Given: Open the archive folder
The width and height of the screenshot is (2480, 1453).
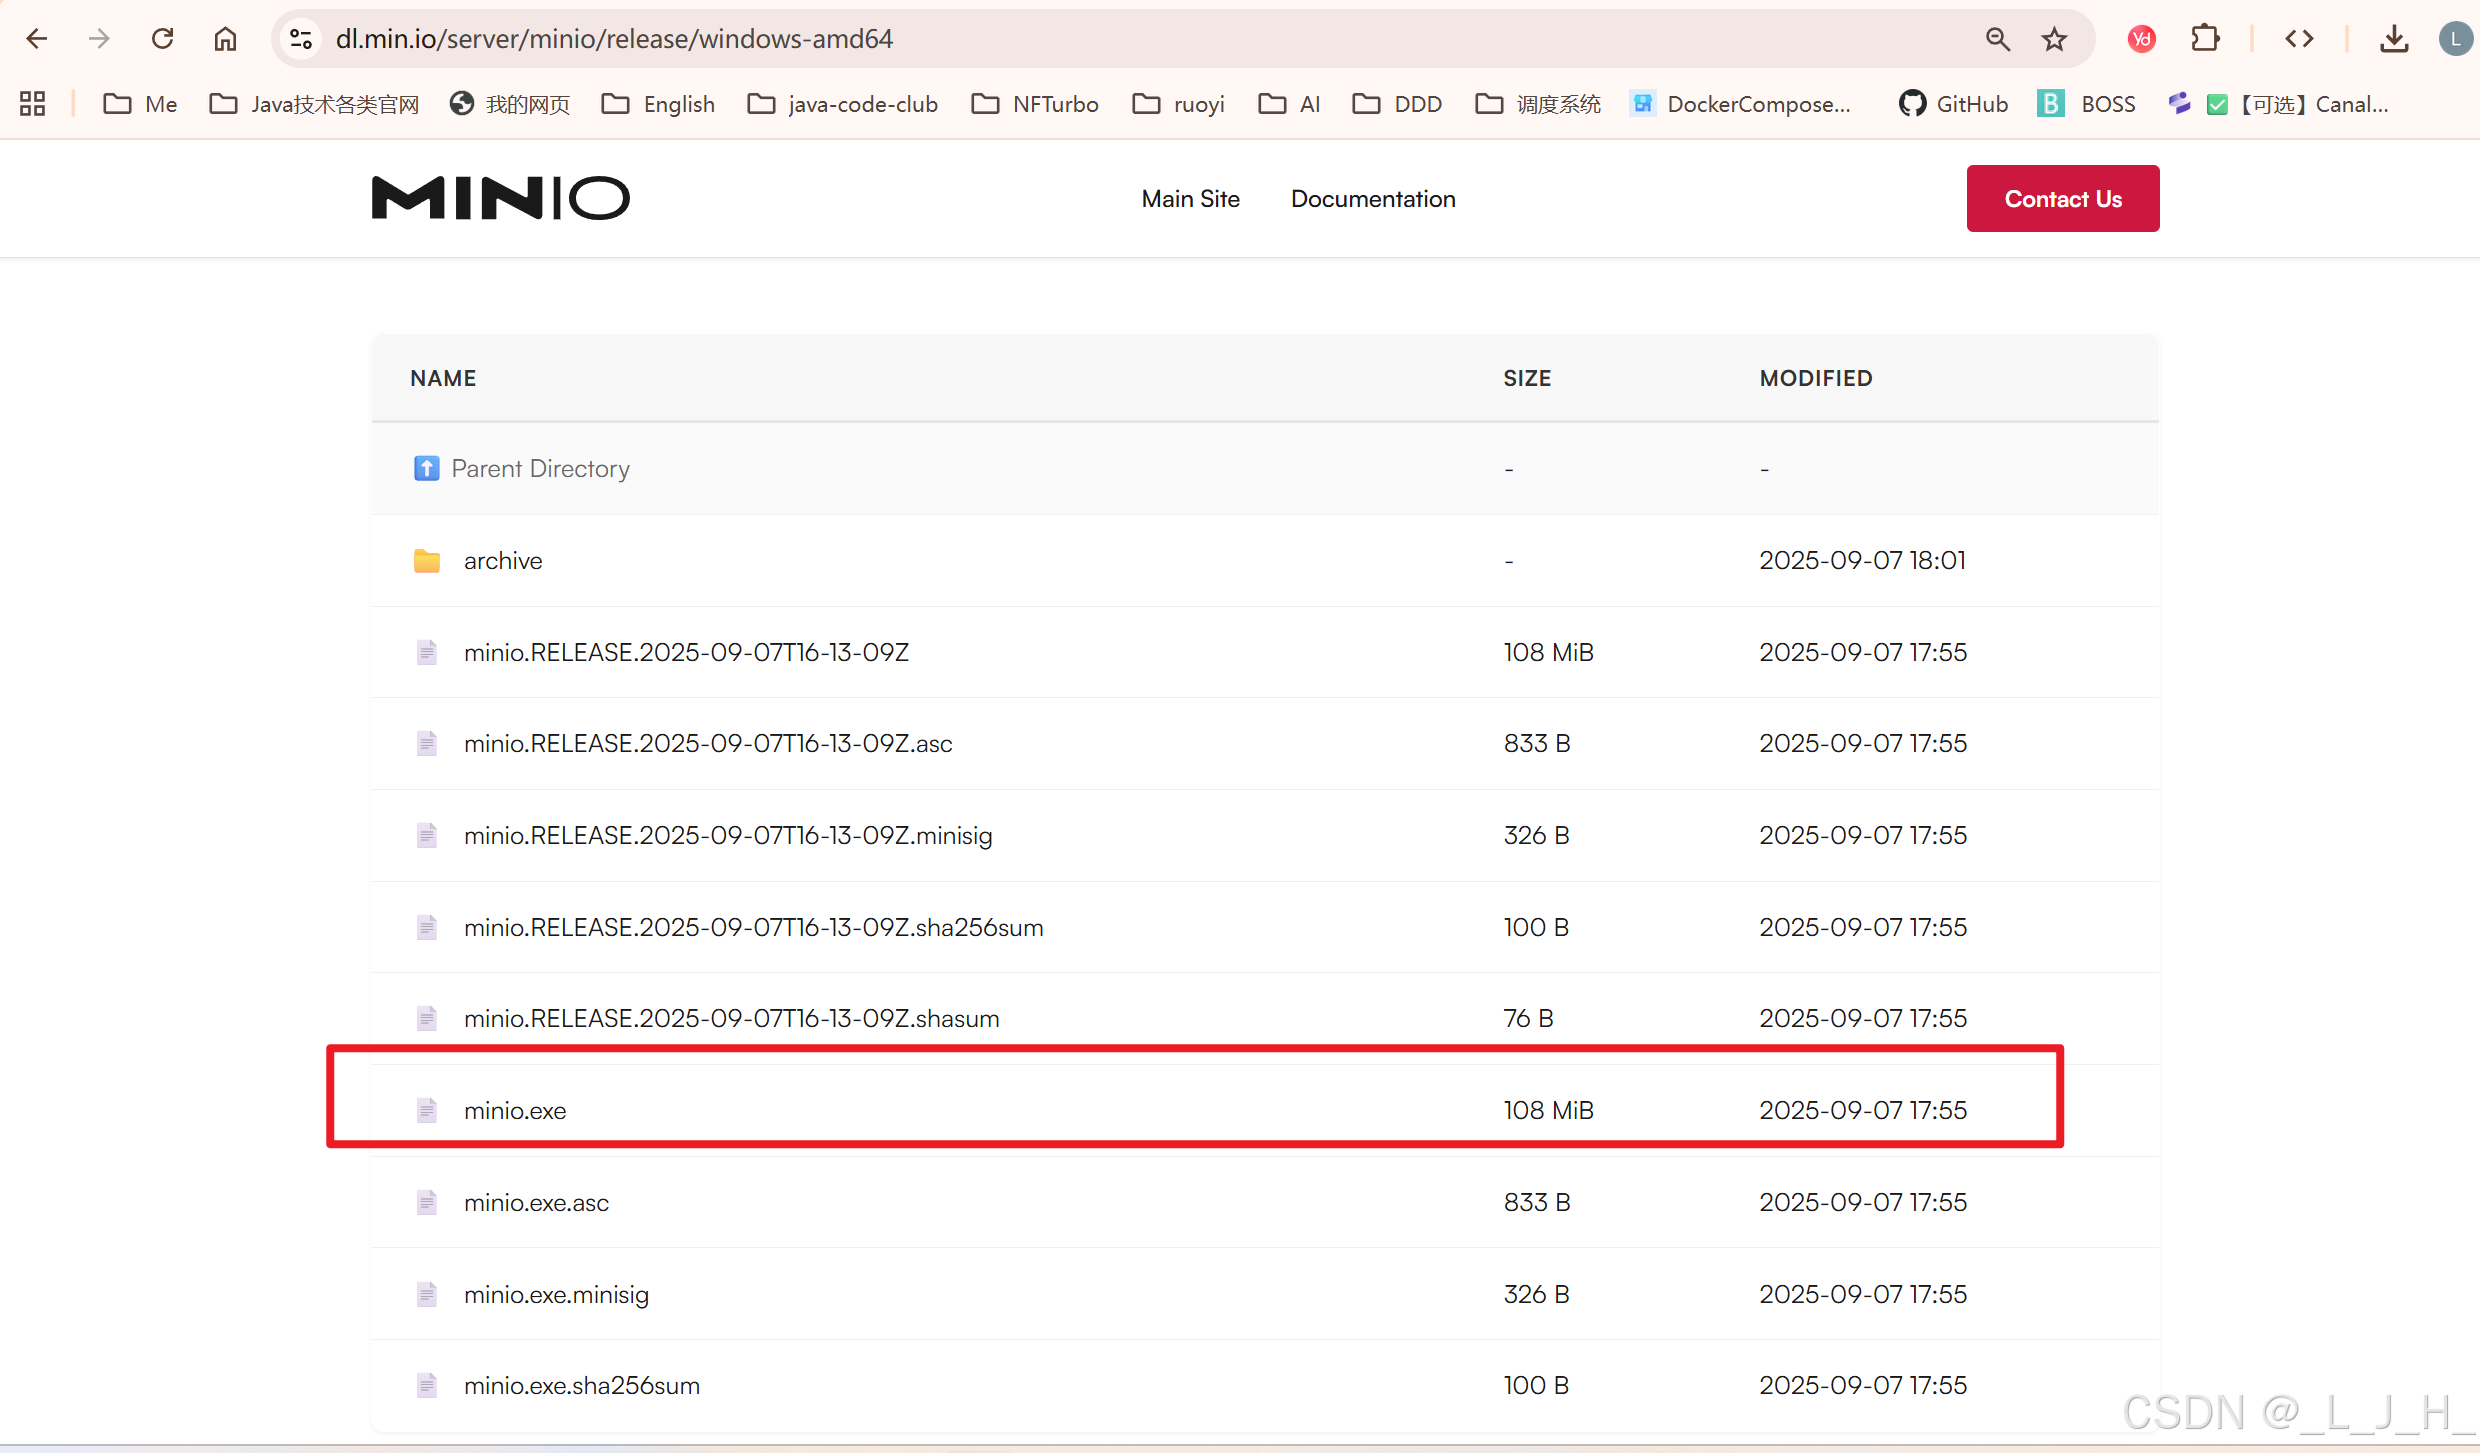Looking at the screenshot, I should (502, 560).
